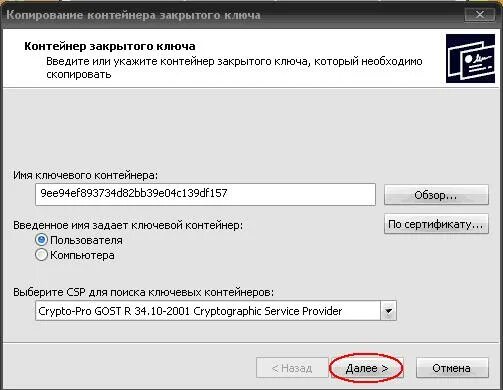The width and height of the screenshot is (503, 390).
Task: Click the word 'Пользователя' label text
Action: [86, 240]
